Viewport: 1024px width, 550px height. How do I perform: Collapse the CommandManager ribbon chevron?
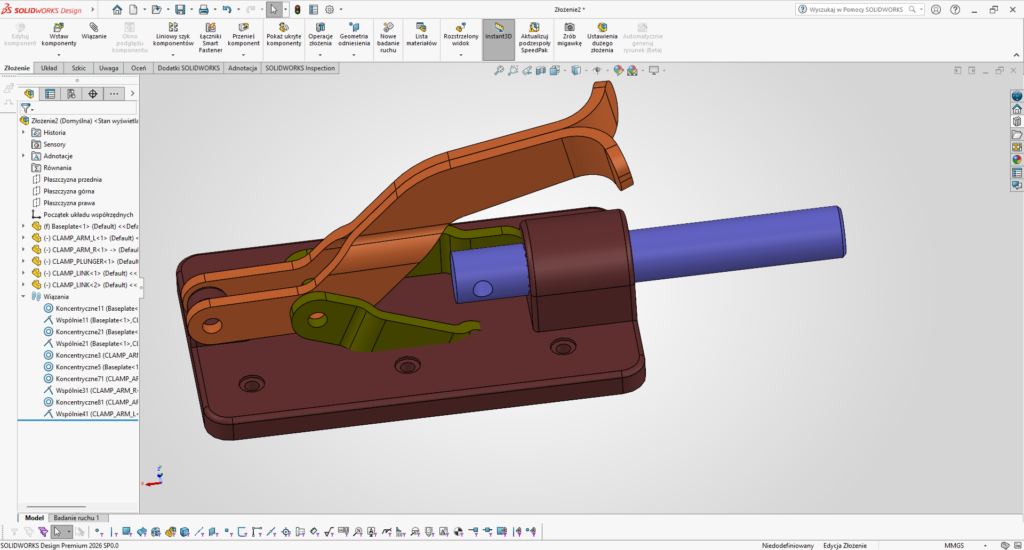1016,55
